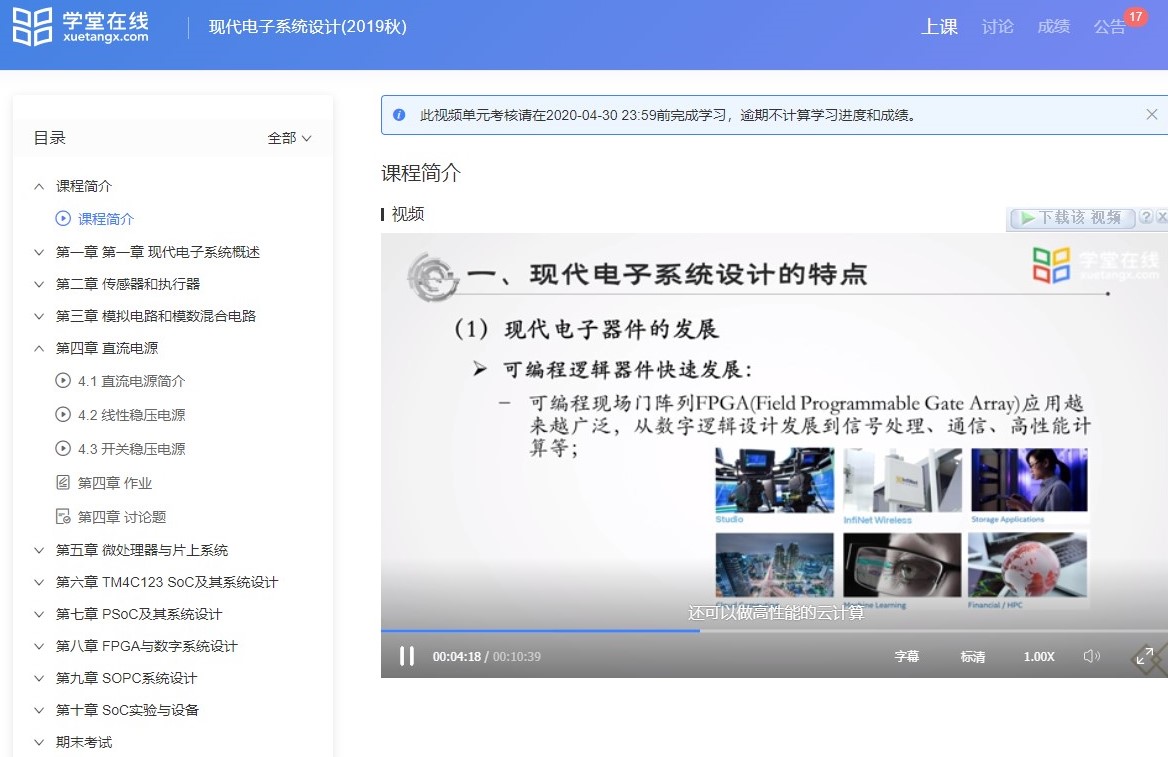Viewport: 1168px width, 757px height.
Task: Open the 公告 notifications with badge 17
Action: click(1108, 27)
